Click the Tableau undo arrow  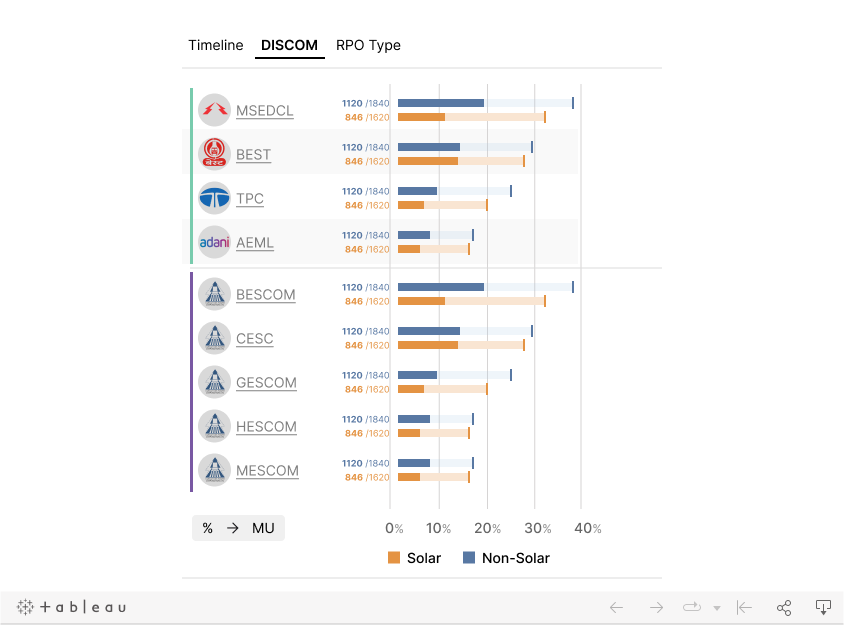click(616, 607)
